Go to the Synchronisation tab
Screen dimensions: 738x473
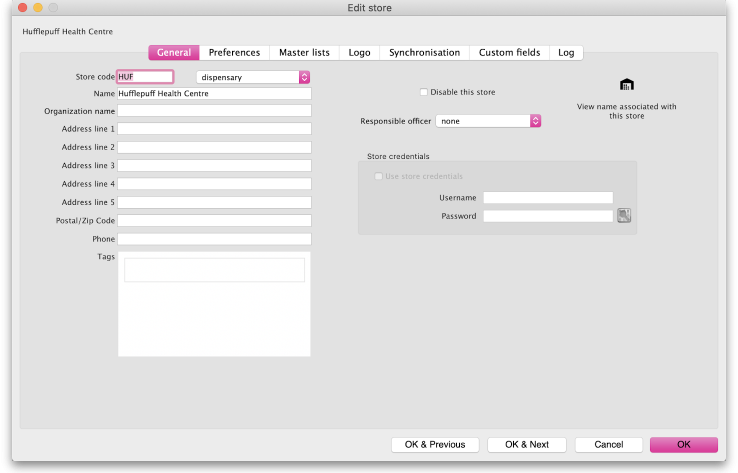(x=424, y=53)
